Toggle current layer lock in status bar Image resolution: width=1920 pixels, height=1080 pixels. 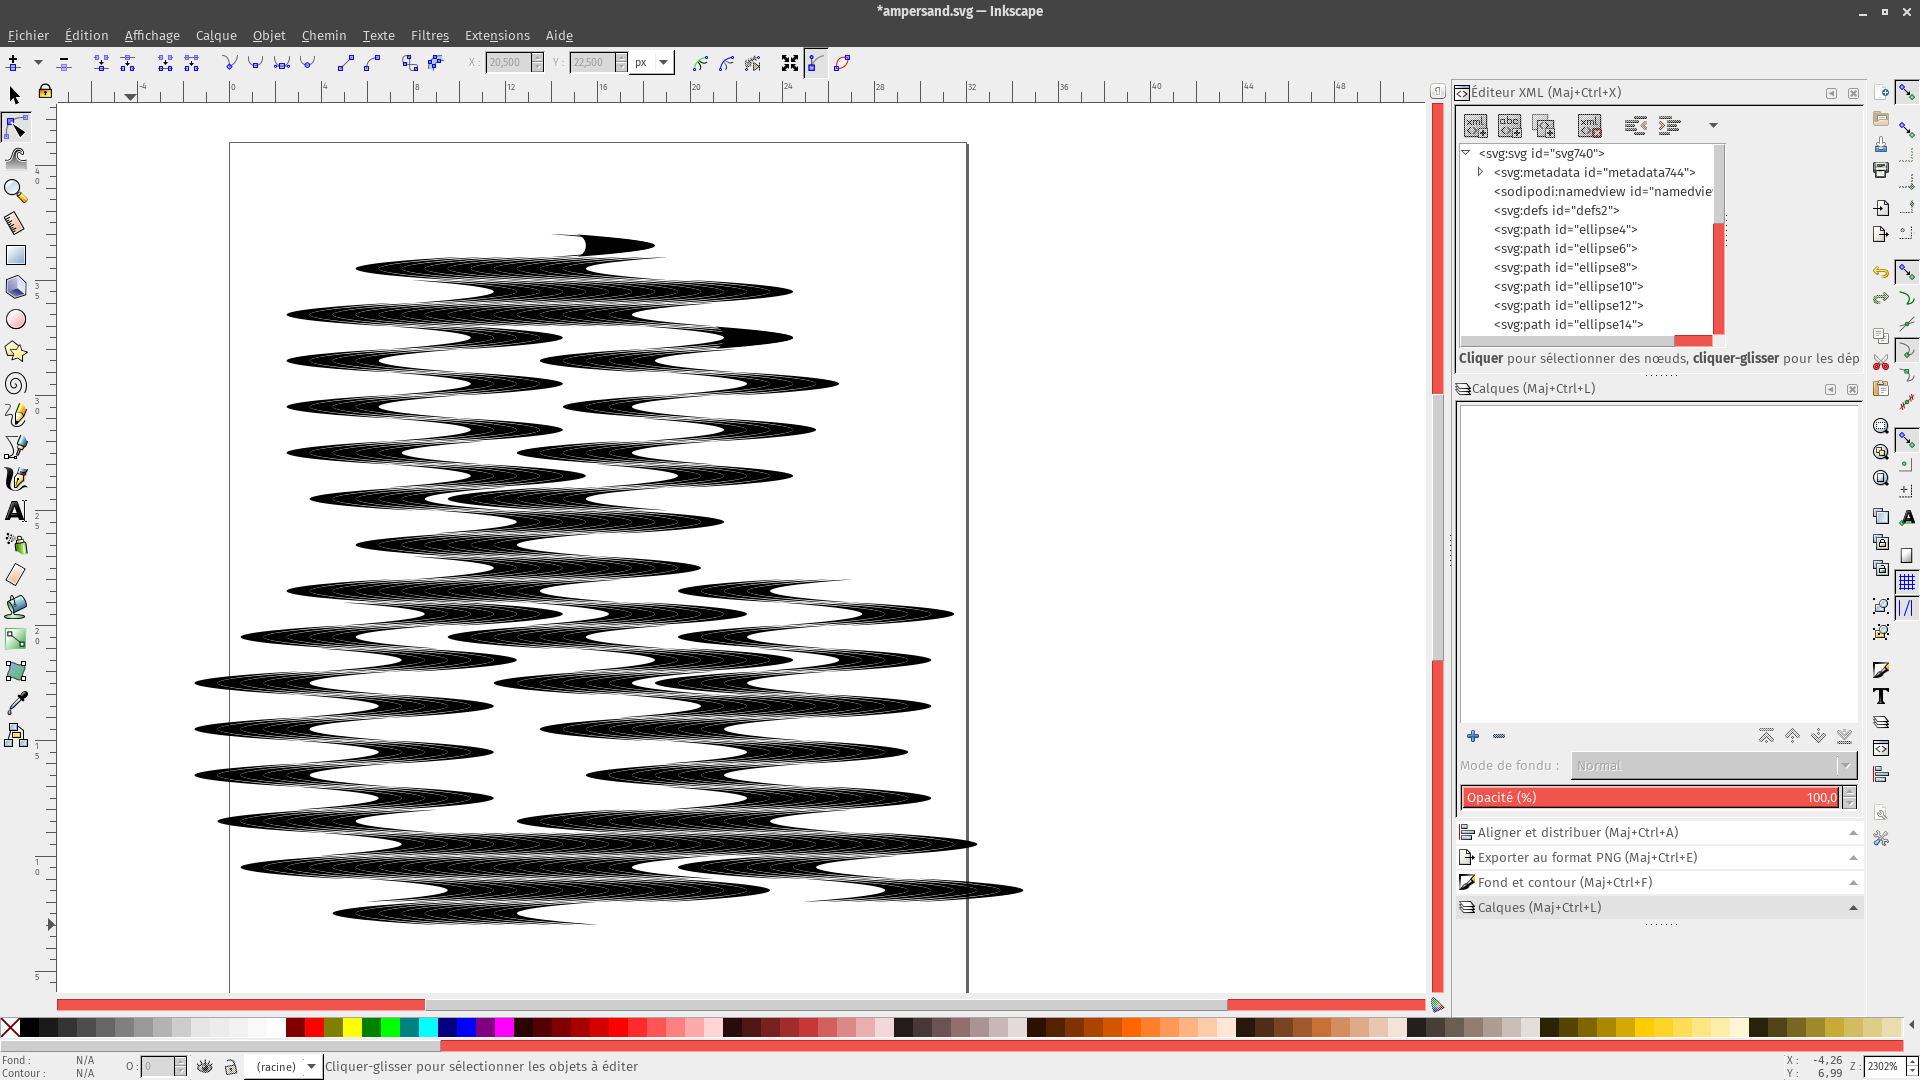[231, 1067]
